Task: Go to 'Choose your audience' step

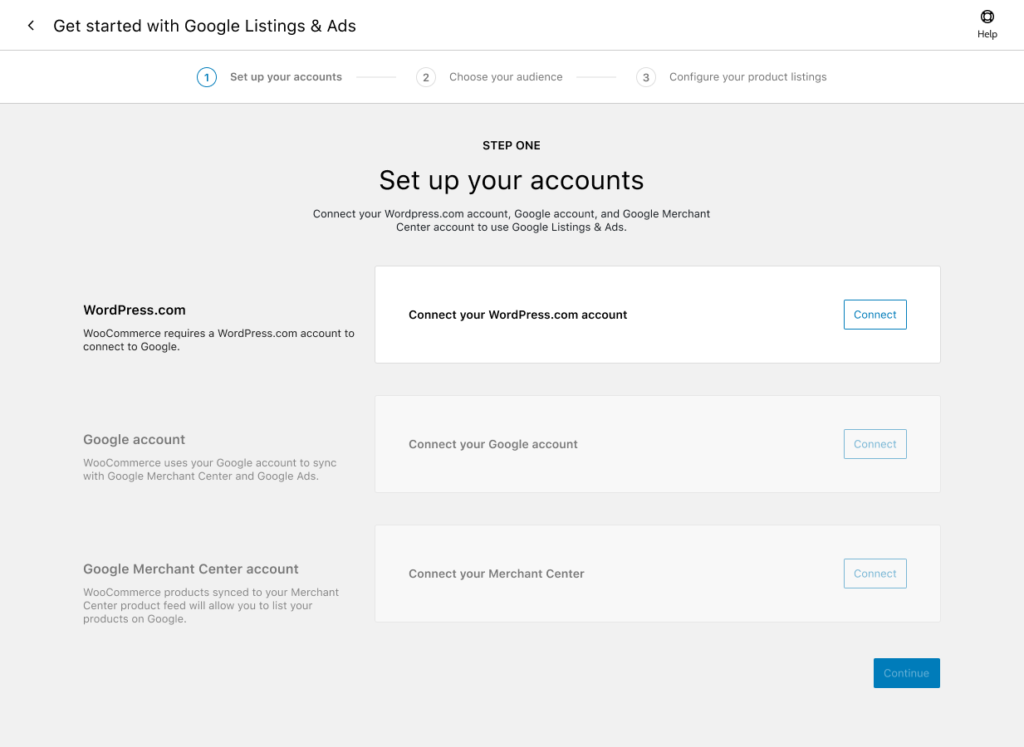Action: 505,77
